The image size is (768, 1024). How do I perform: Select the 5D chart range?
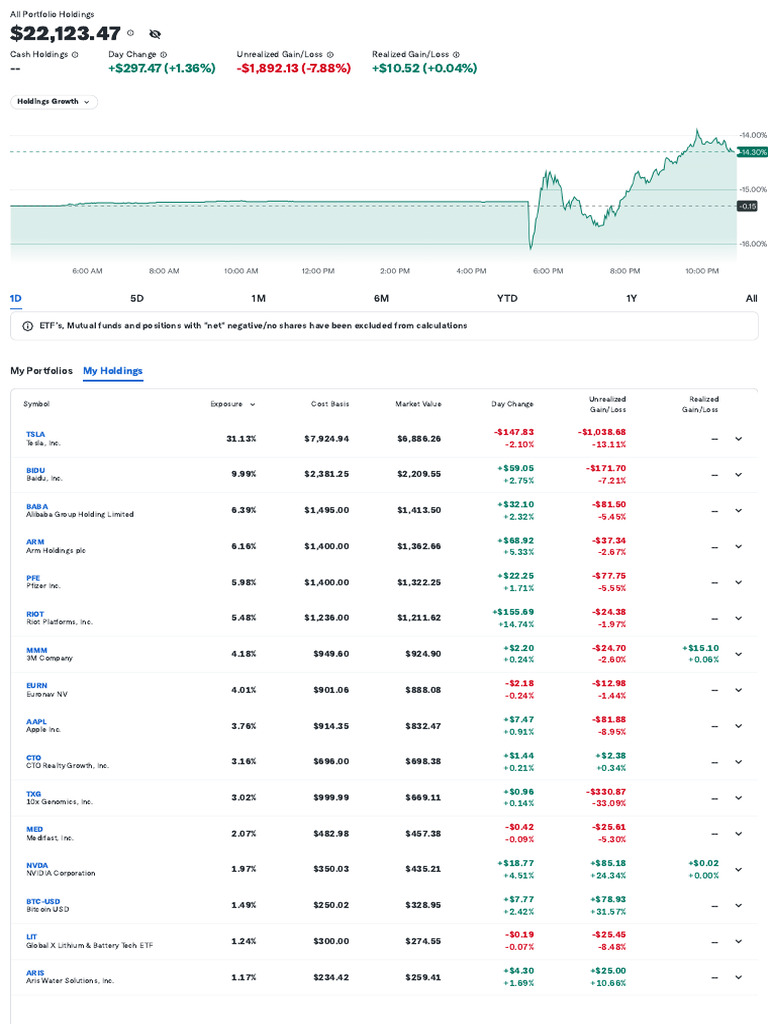137,298
